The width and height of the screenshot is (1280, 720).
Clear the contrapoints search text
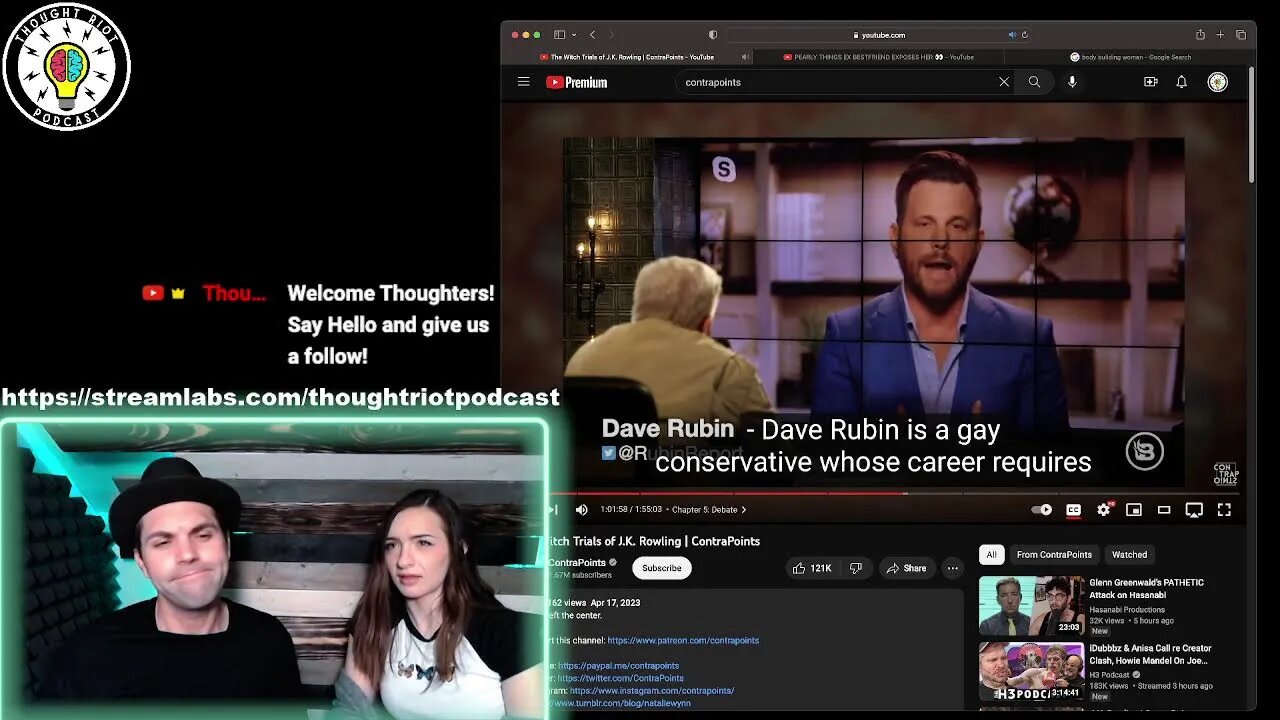pos(1004,82)
